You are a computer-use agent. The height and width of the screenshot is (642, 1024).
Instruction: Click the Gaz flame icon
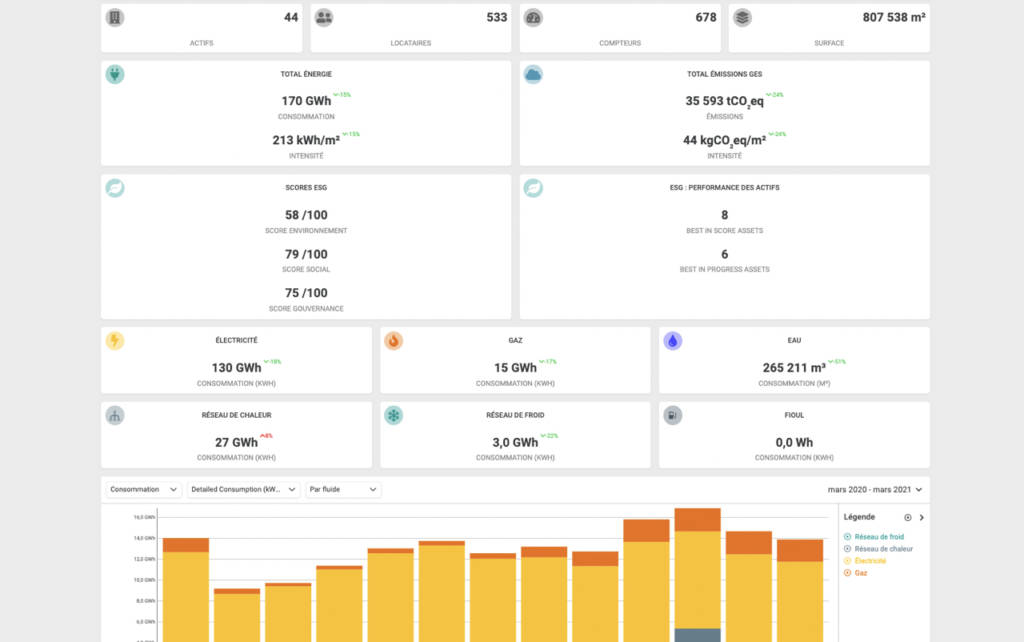click(394, 341)
